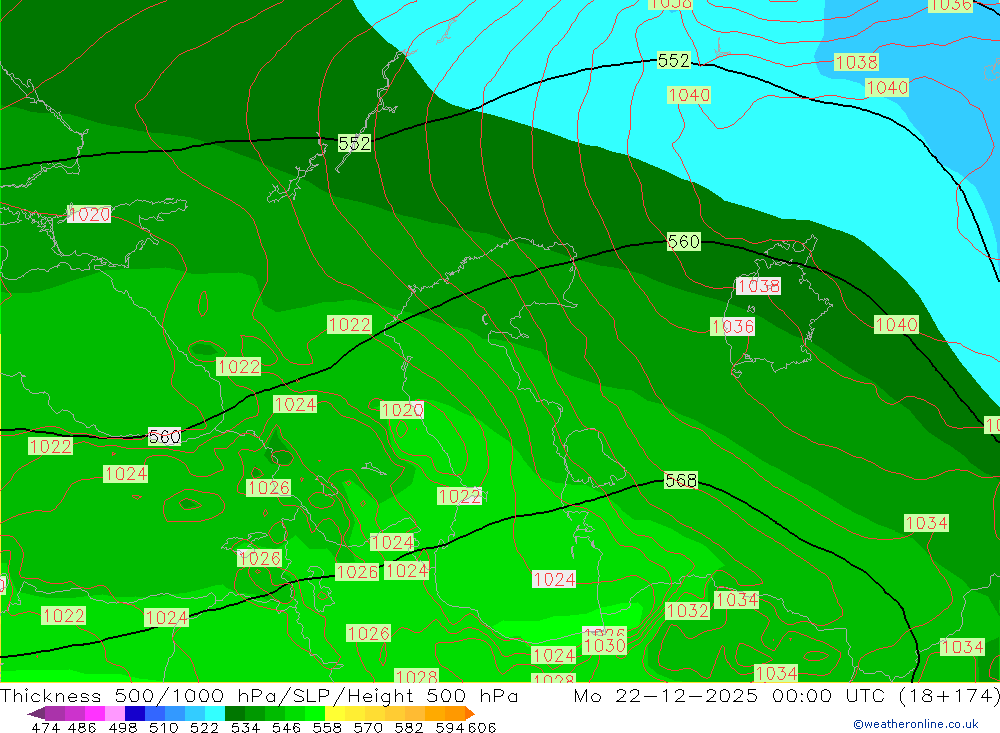Viewport: 1000px width, 733px height.
Task: Click the 522 legend value
Action: pyautogui.click(x=204, y=727)
